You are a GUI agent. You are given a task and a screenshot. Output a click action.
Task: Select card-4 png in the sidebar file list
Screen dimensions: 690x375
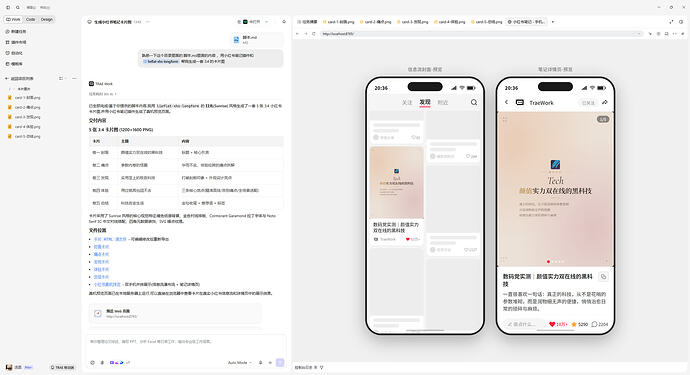pos(24,127)
